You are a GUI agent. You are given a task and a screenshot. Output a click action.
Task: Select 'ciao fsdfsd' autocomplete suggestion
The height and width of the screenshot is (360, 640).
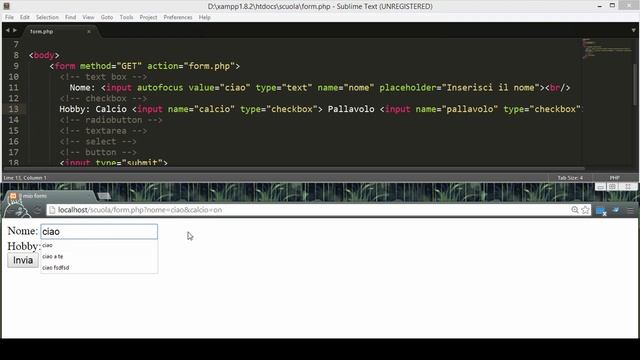pyautogui.click(x=99, y=268)
